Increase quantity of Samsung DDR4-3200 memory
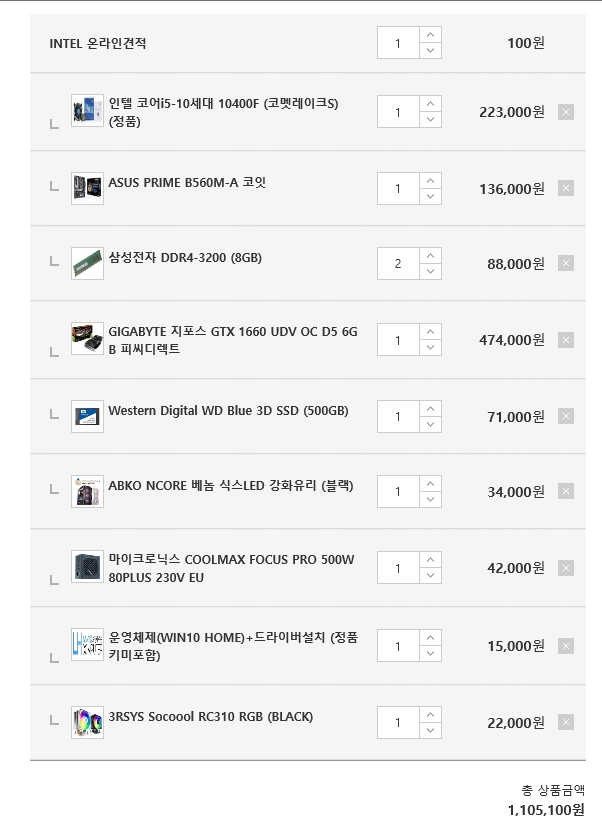The image size is (602, 839). [x=430, y=256]
